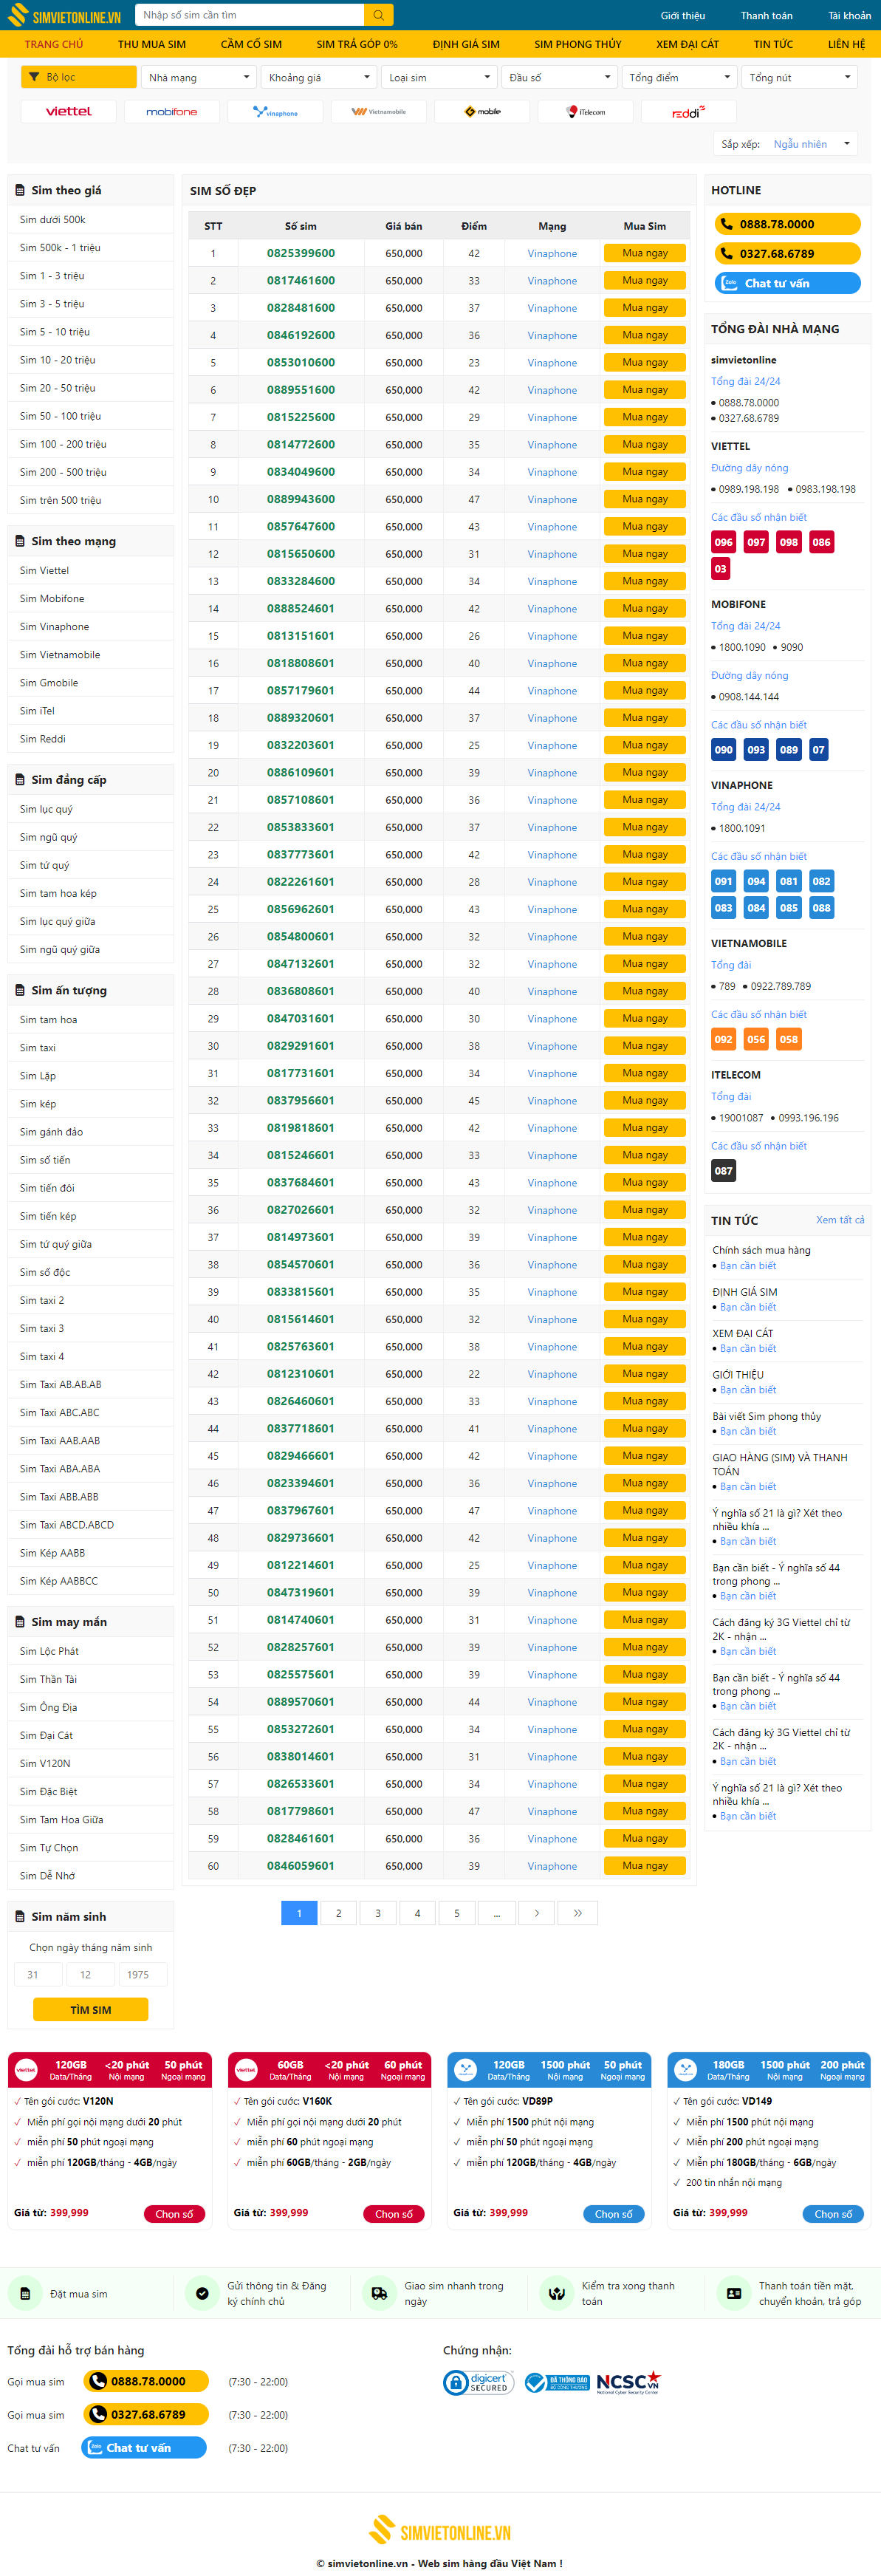Click the DigiCert Secured badge
This screenshot has height=2576, width=881.
[x=479, y=2382]
